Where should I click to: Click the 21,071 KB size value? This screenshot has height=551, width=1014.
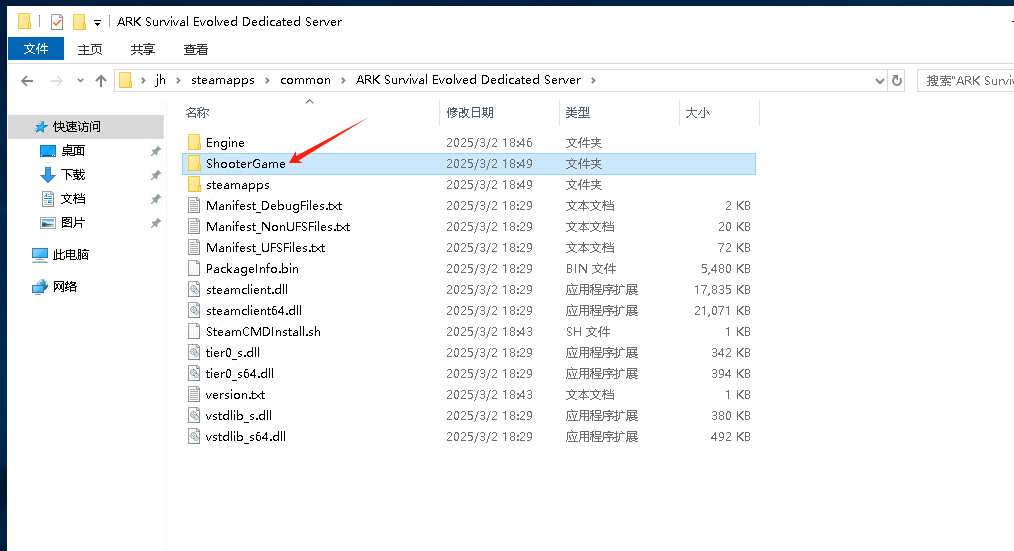pos(722,311)
